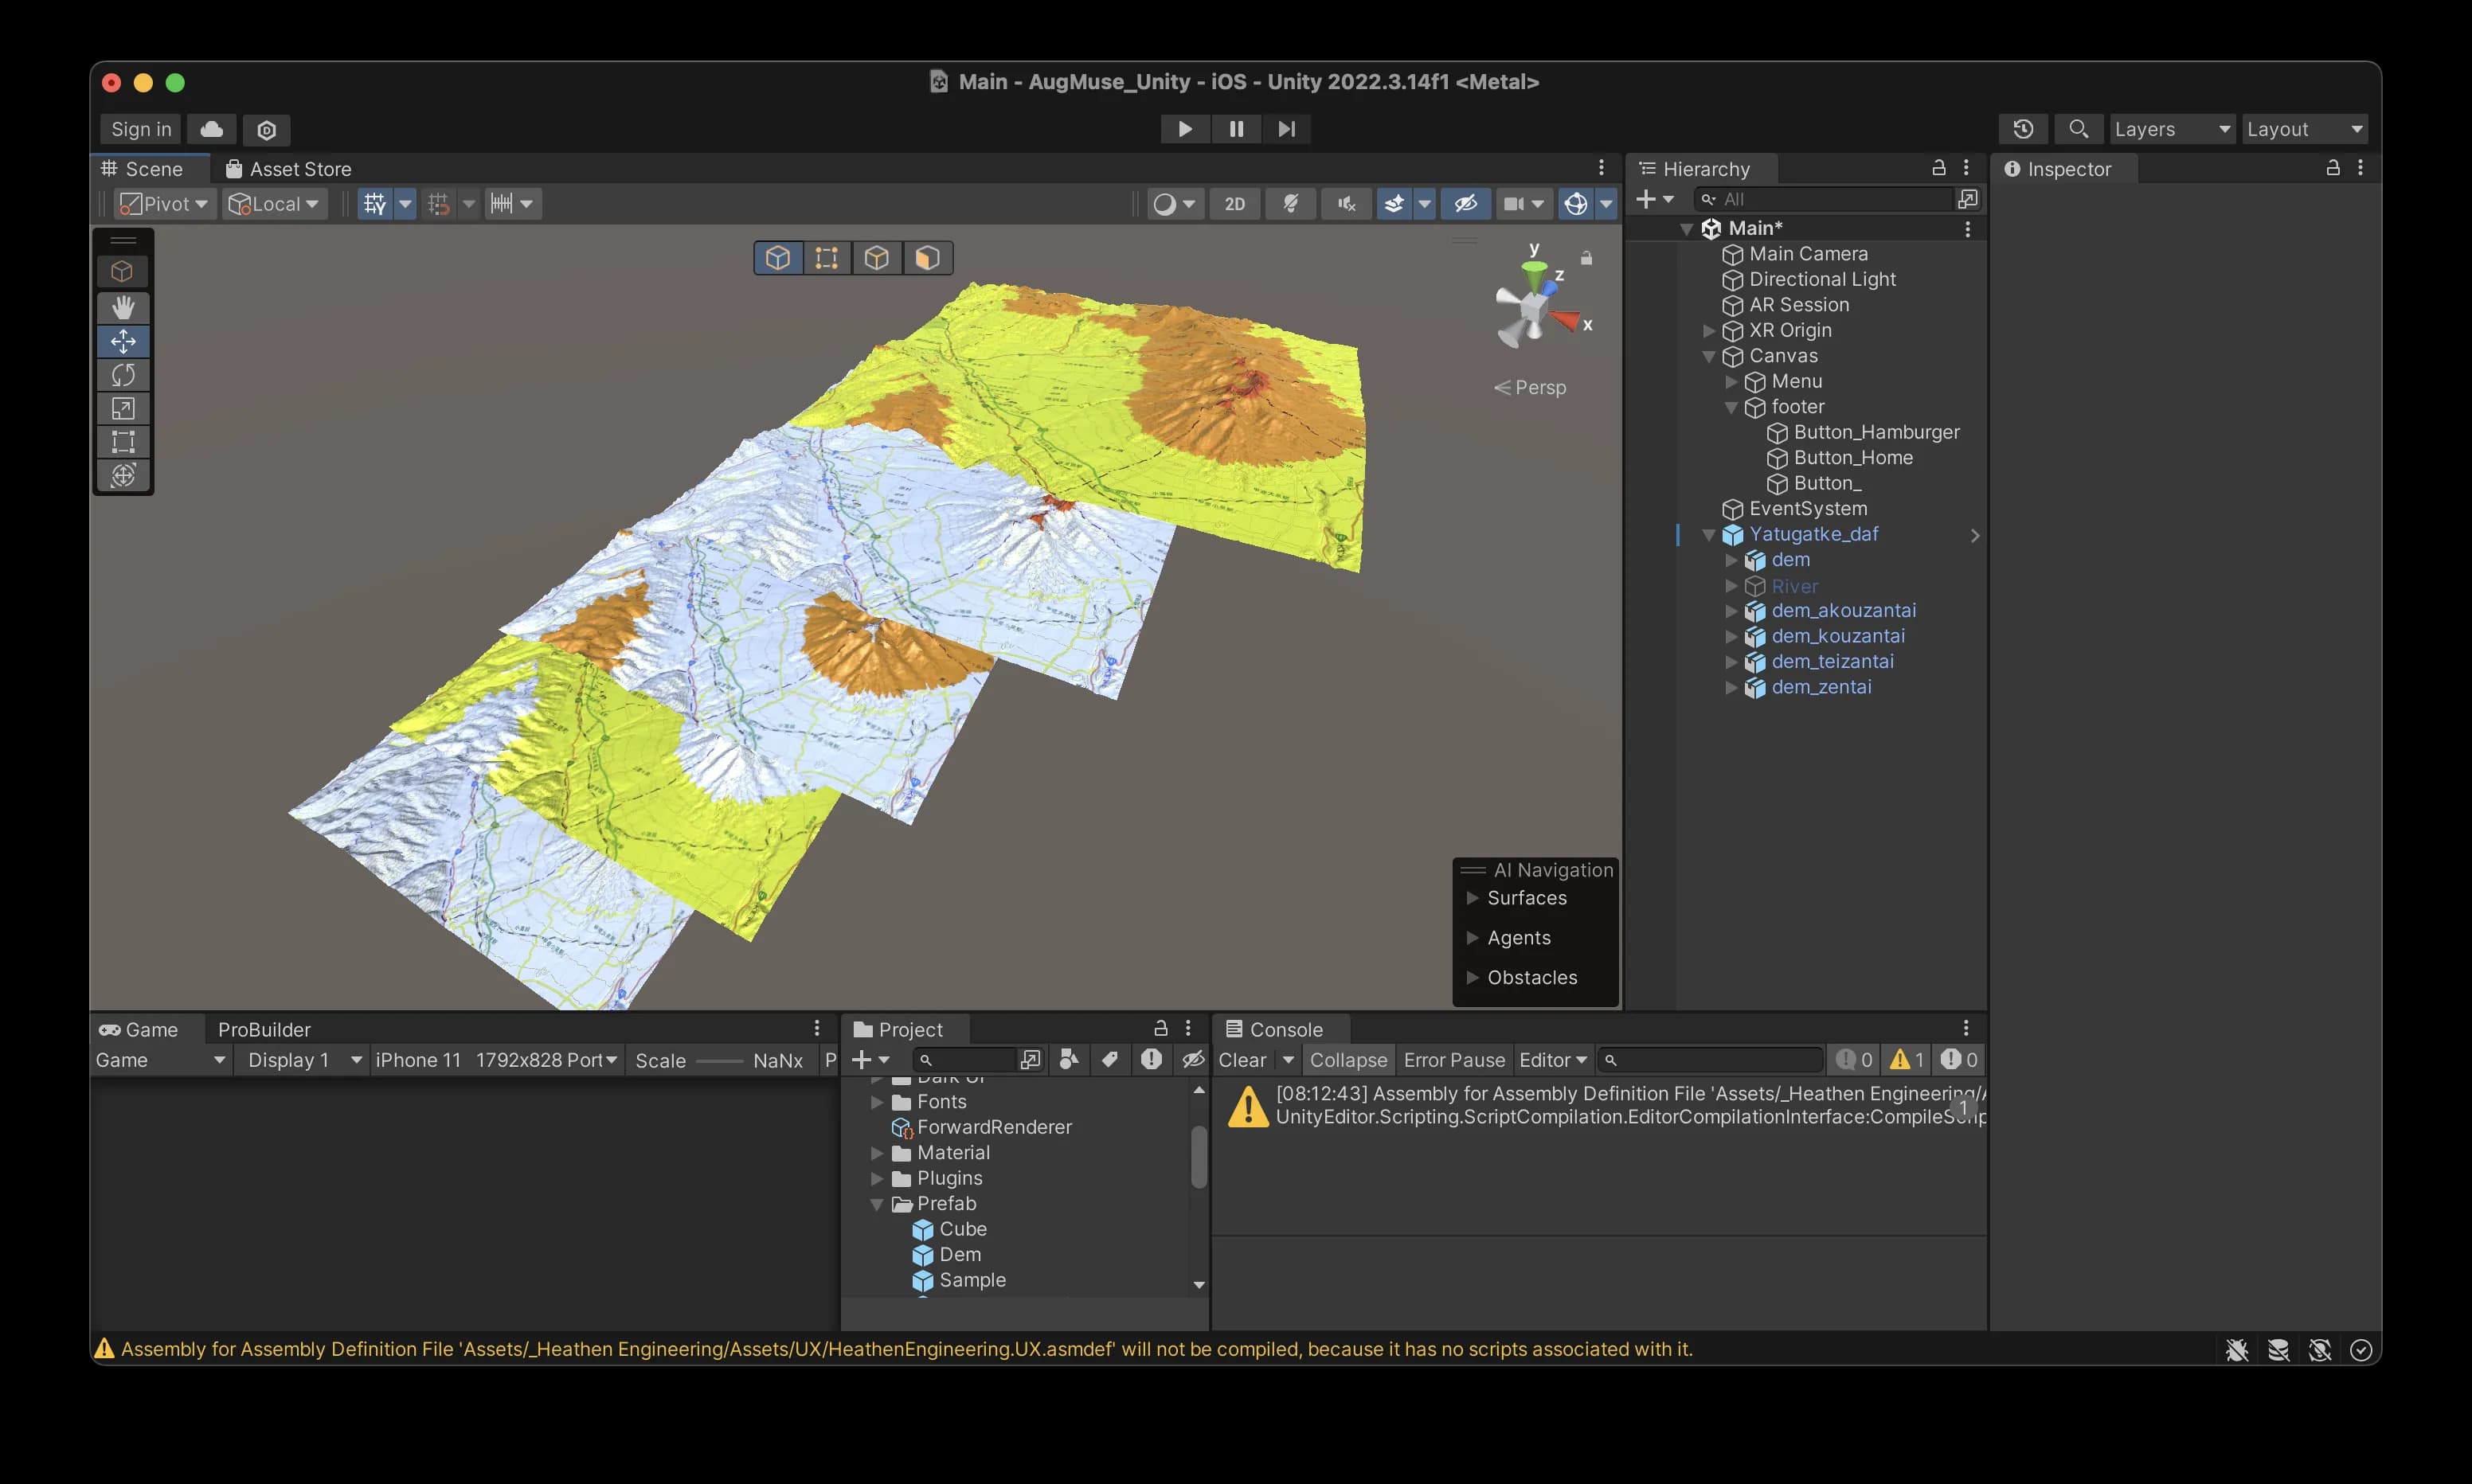The height and width of the screenshot is (1484, 2472).
Task: Click the Play button
Action: click(x=1184, y=129)
